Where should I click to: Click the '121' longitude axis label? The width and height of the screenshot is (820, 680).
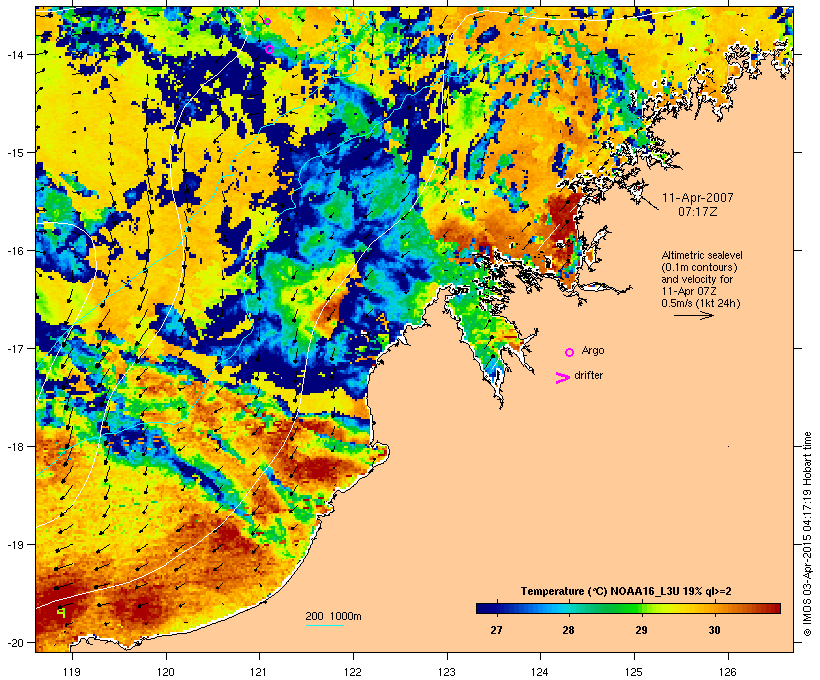pos(259,672)
